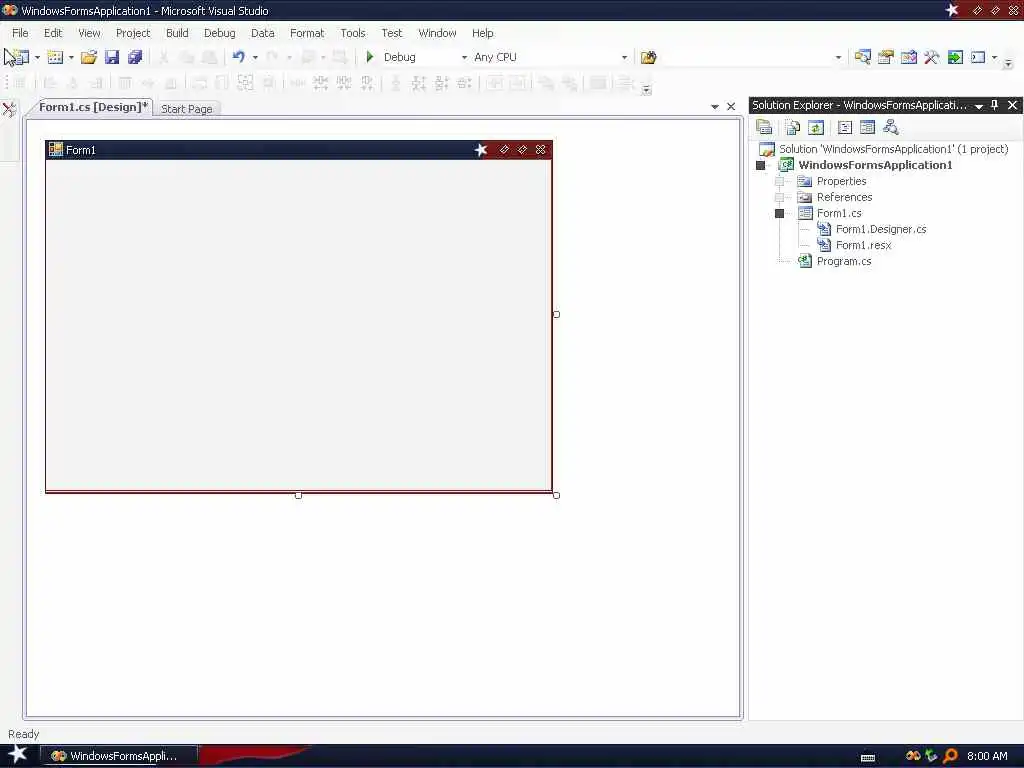
Task: Select the Form1.cs [Design] tab
Action: coord(93,107)
